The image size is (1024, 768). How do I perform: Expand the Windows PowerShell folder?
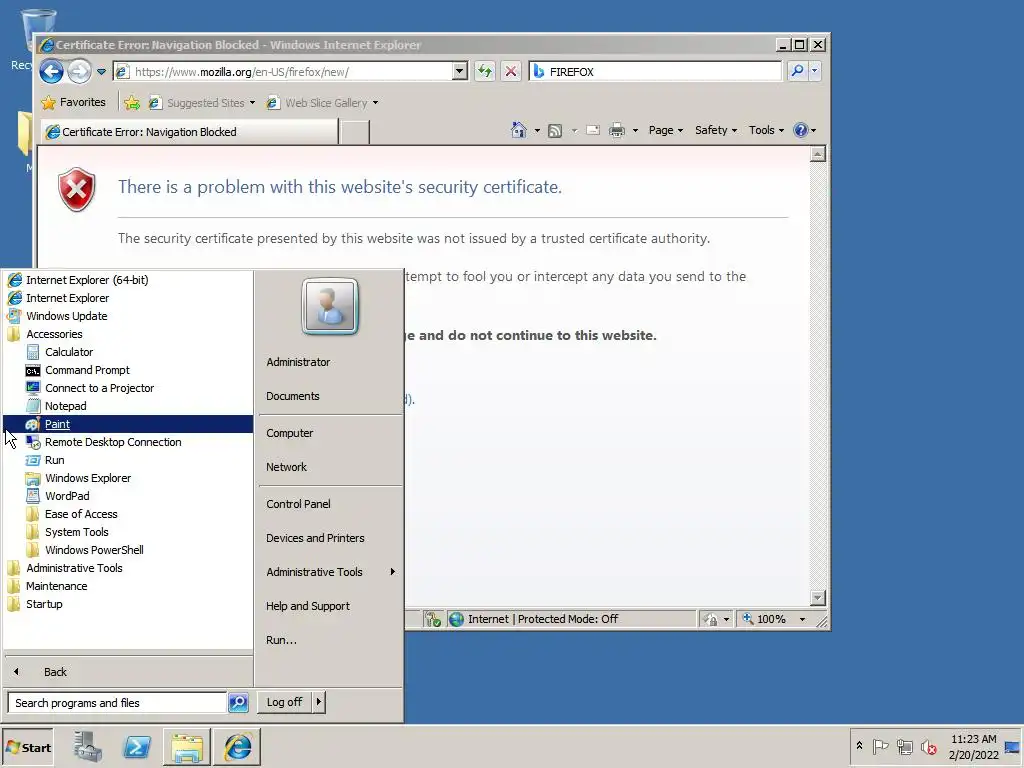(x=128, y=550)
